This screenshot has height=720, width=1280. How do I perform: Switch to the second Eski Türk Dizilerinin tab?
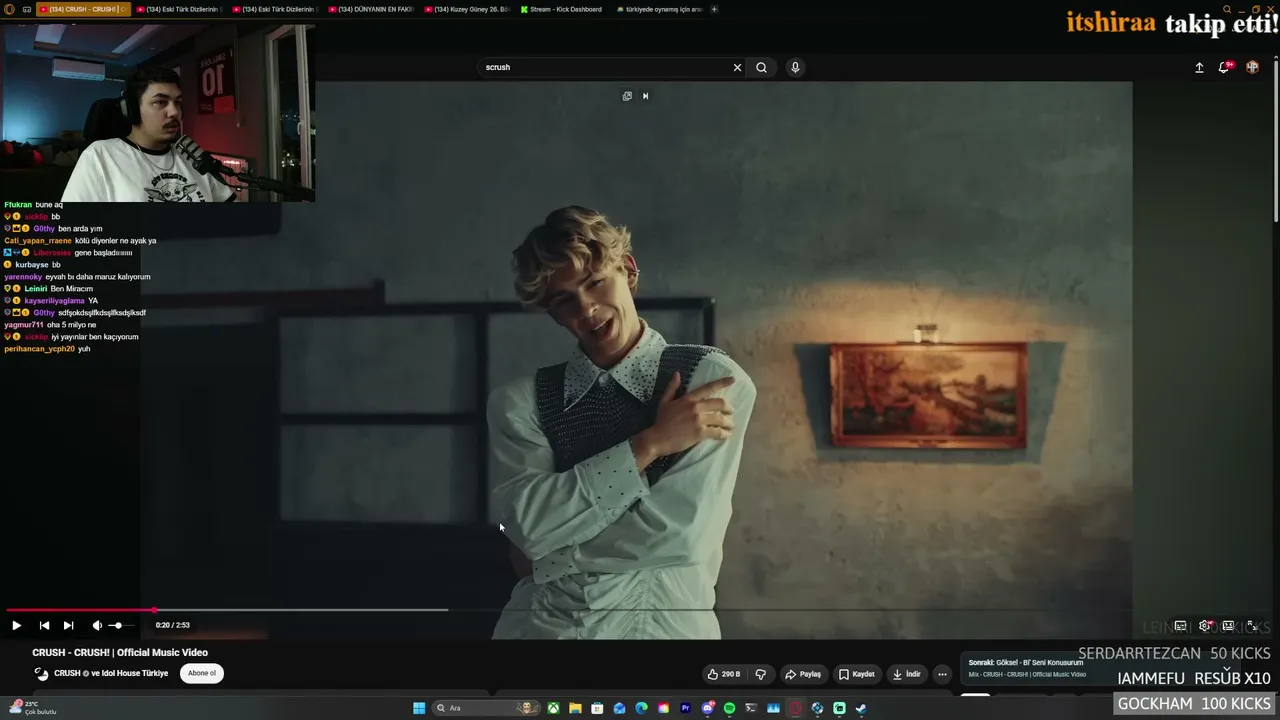click(x=274, y=9)
